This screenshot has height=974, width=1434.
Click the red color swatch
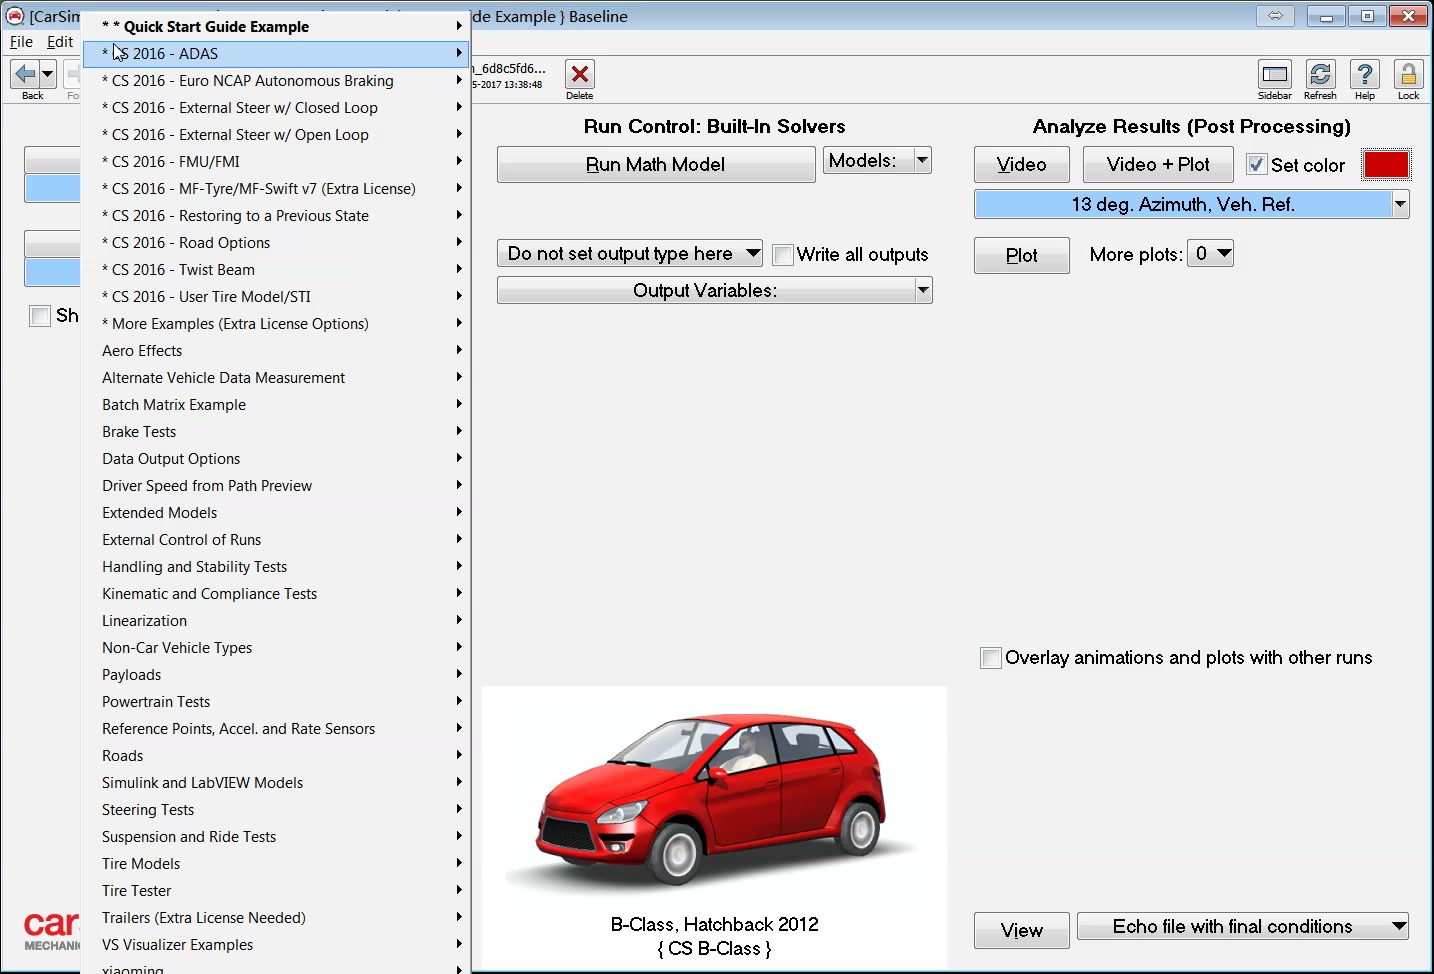[1387, 165]
